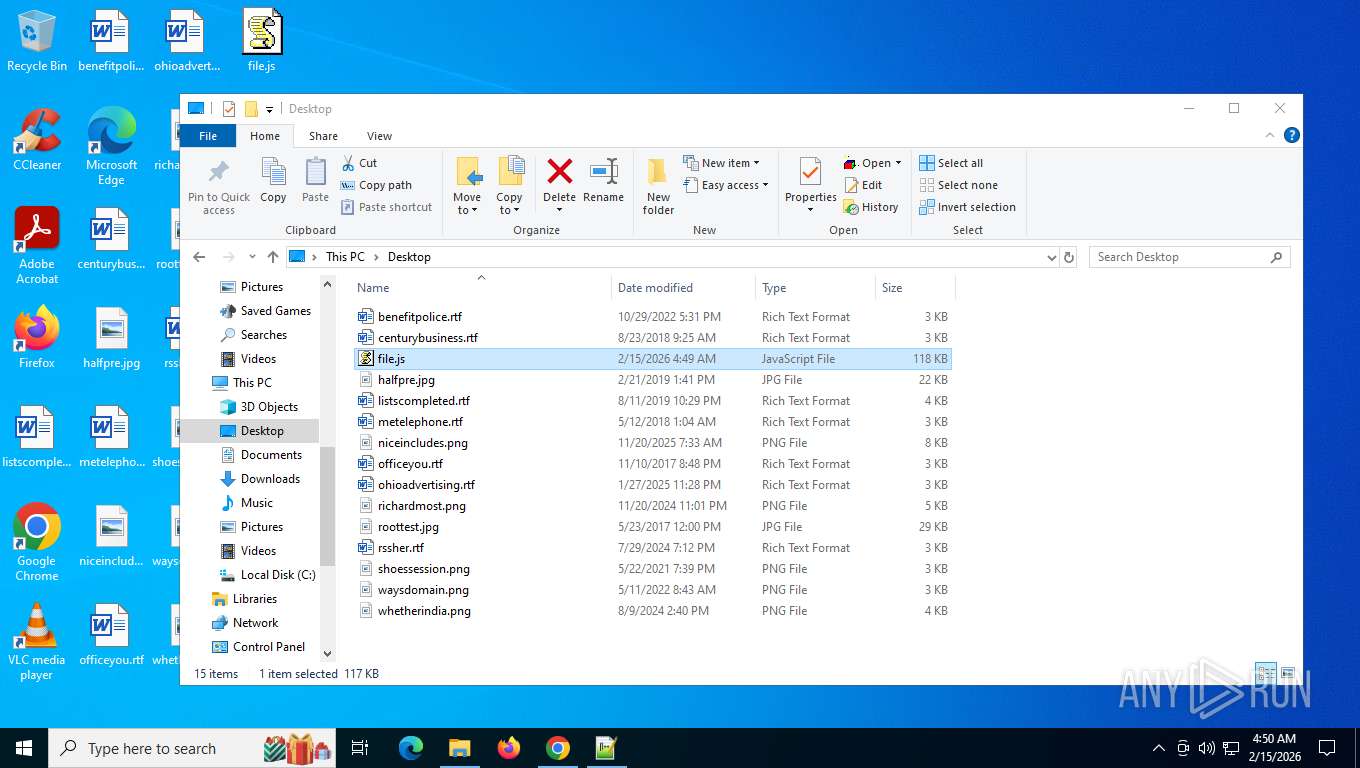Click the Cut scissors command
Viewport: 1360px width, 768px height.
point(359,163)
